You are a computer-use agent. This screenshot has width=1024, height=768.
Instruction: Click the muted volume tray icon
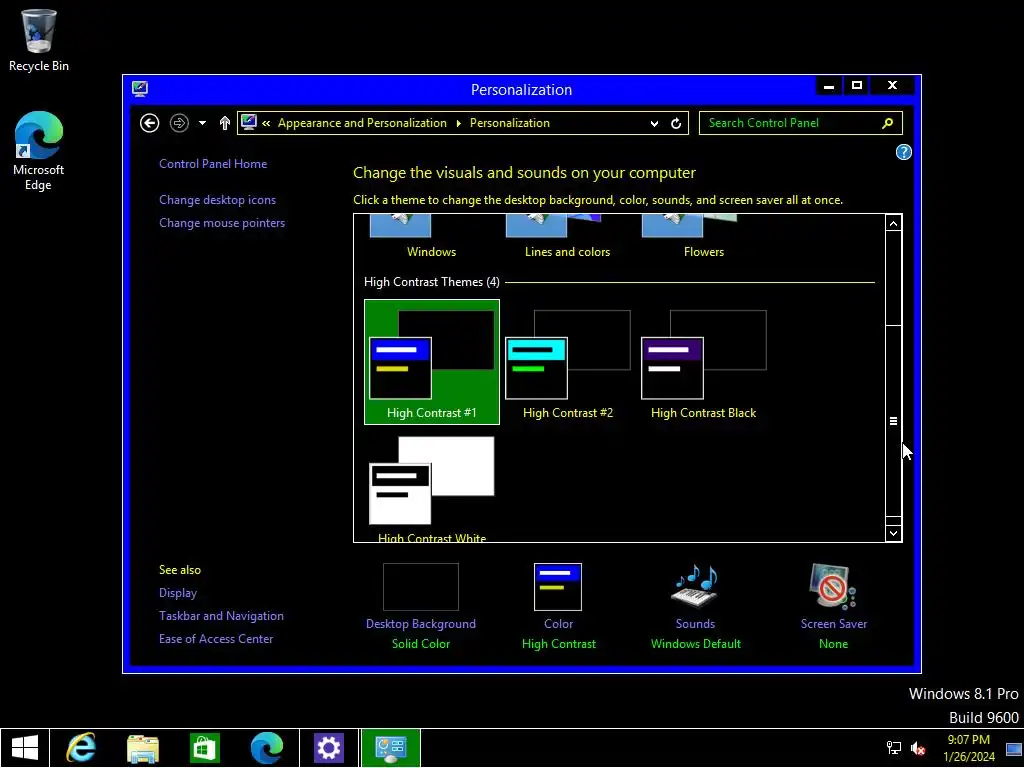point(918,748)
